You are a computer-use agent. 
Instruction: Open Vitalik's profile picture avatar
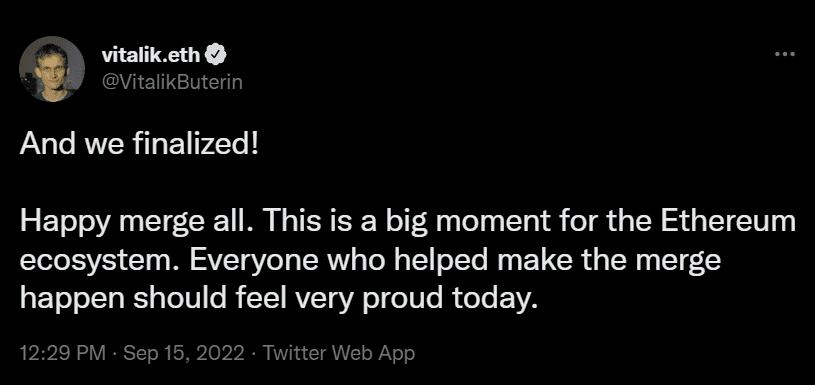tap(52, 69)
